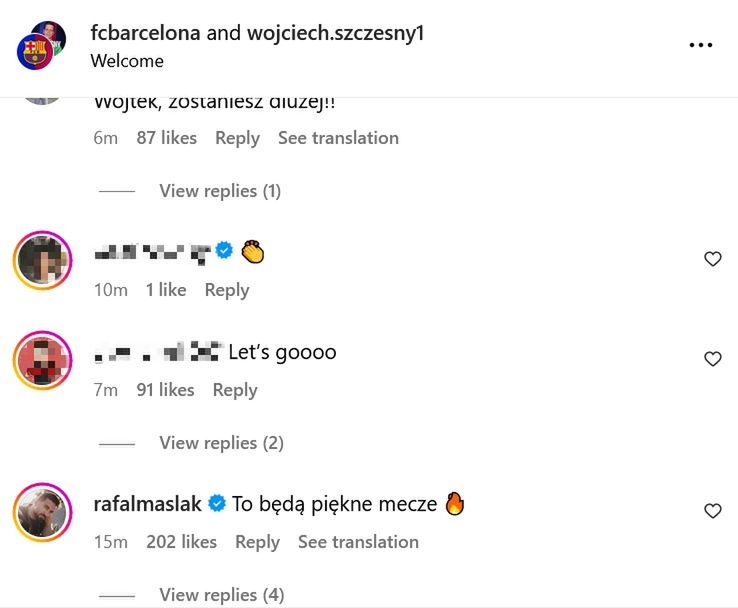Image resolution: width=738 pixels, height=608 pixels.
Task: Click the FC Barcelona header avatar
Action: pyautogui.click(x=34, y=51)
